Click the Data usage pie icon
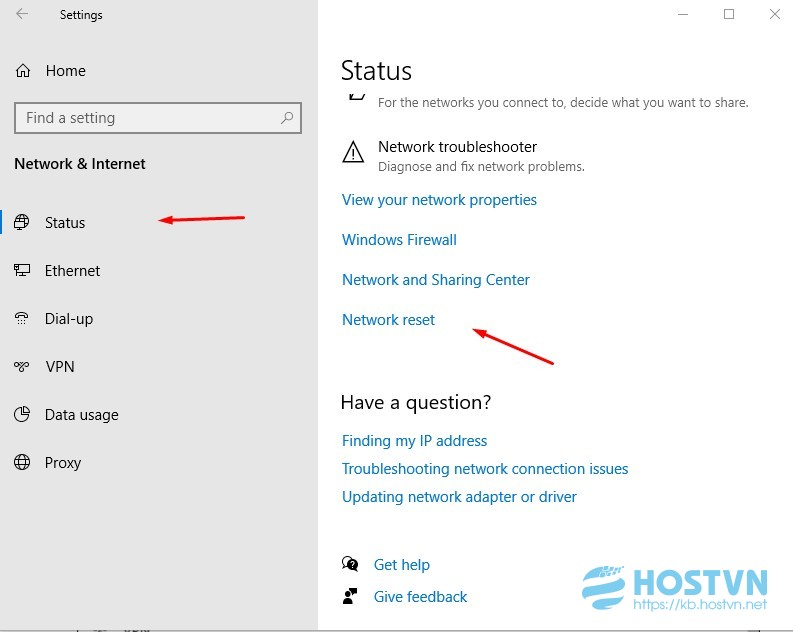This screenshot has height=632, width=793. point(22,414)
